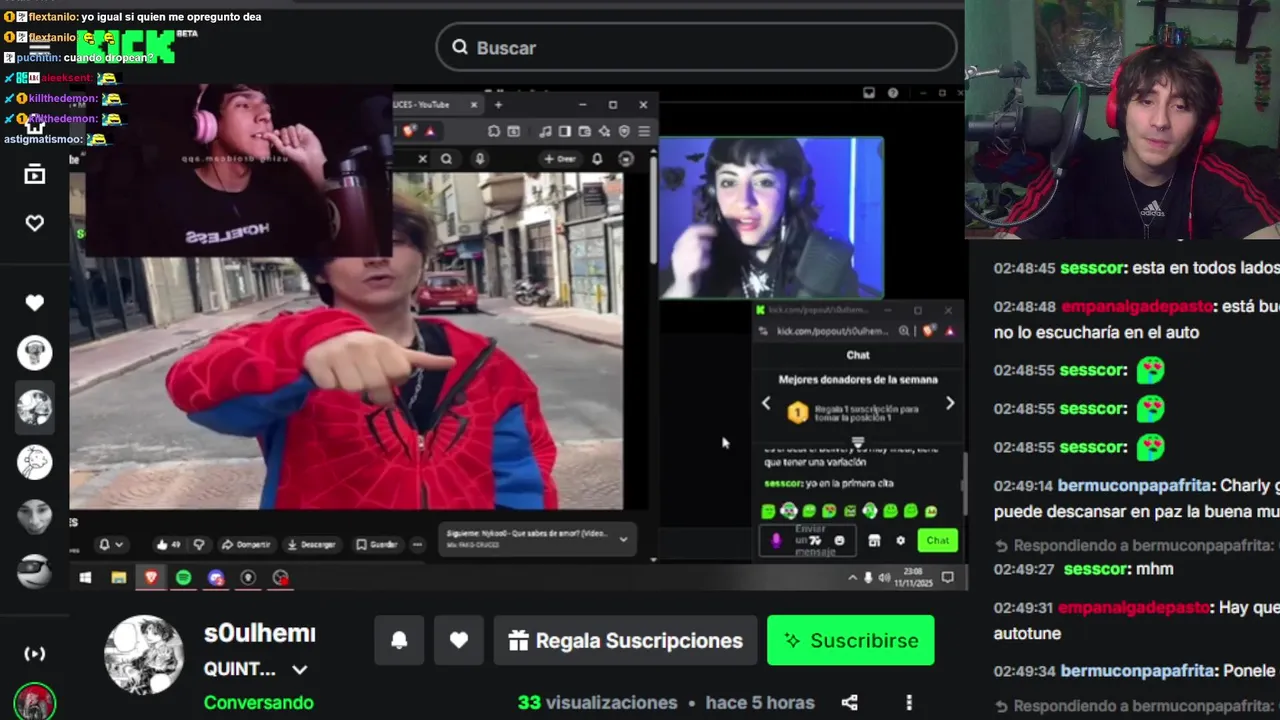
Task: Zoom icon in chat popout address bar
Action: (x=904, y=331)
